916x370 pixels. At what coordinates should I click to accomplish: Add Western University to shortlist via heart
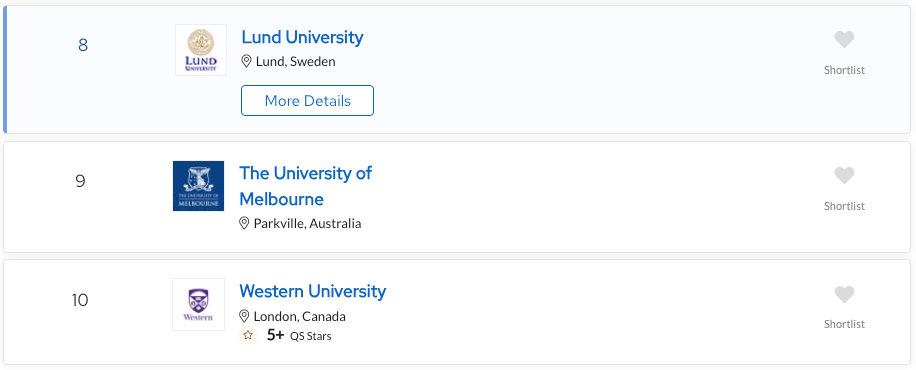click(x=844, y=295)
